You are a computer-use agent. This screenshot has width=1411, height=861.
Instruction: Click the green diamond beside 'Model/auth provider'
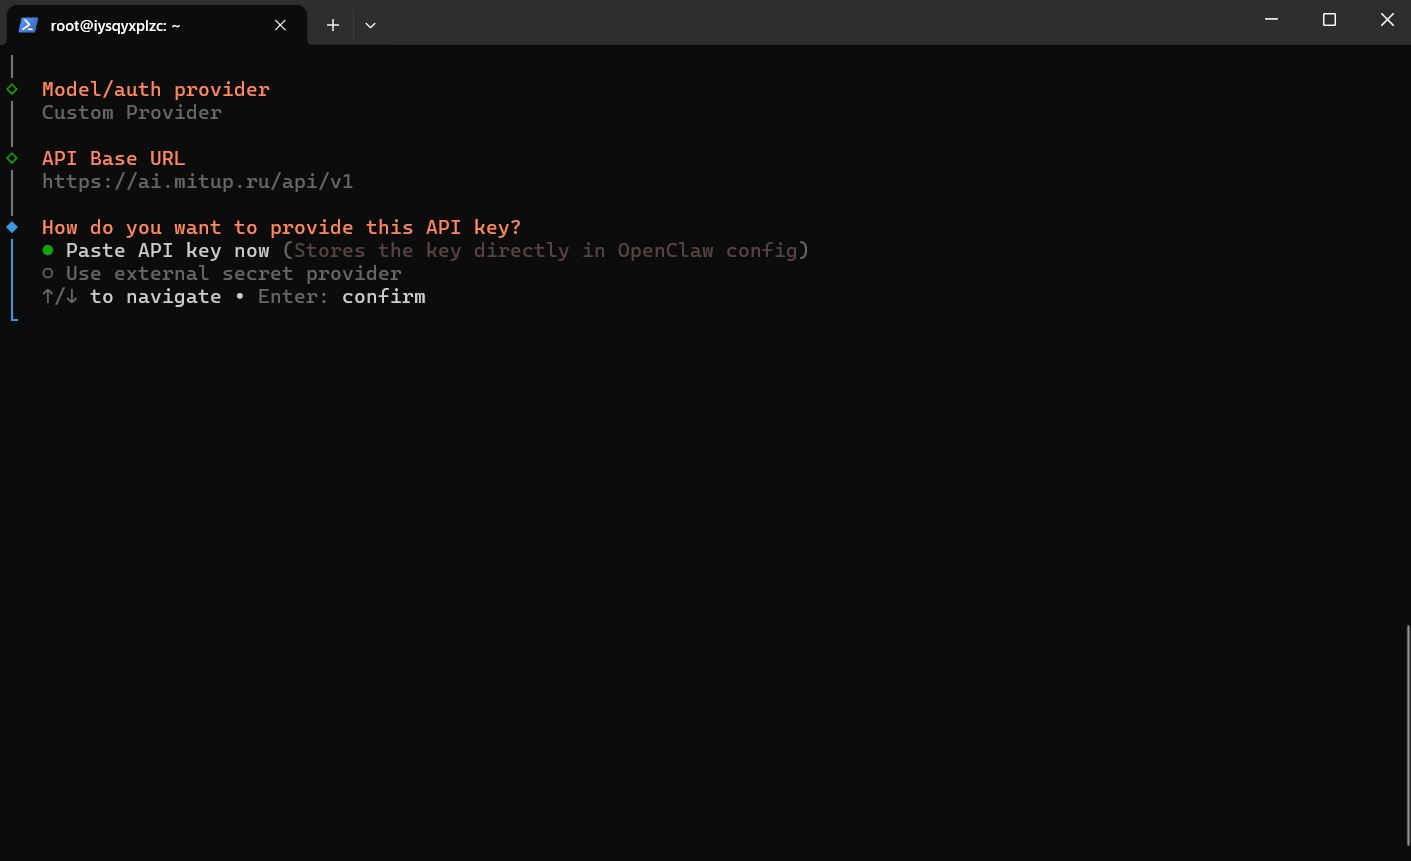pos(12,89)
